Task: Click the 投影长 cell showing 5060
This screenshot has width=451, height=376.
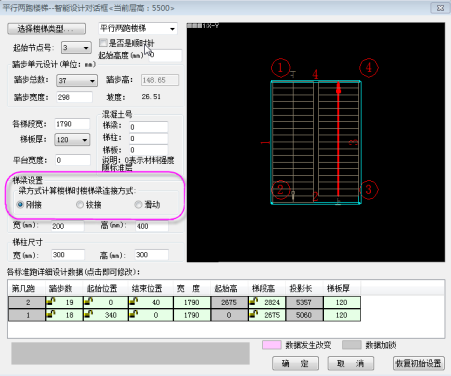Action: tap(304, 315)
